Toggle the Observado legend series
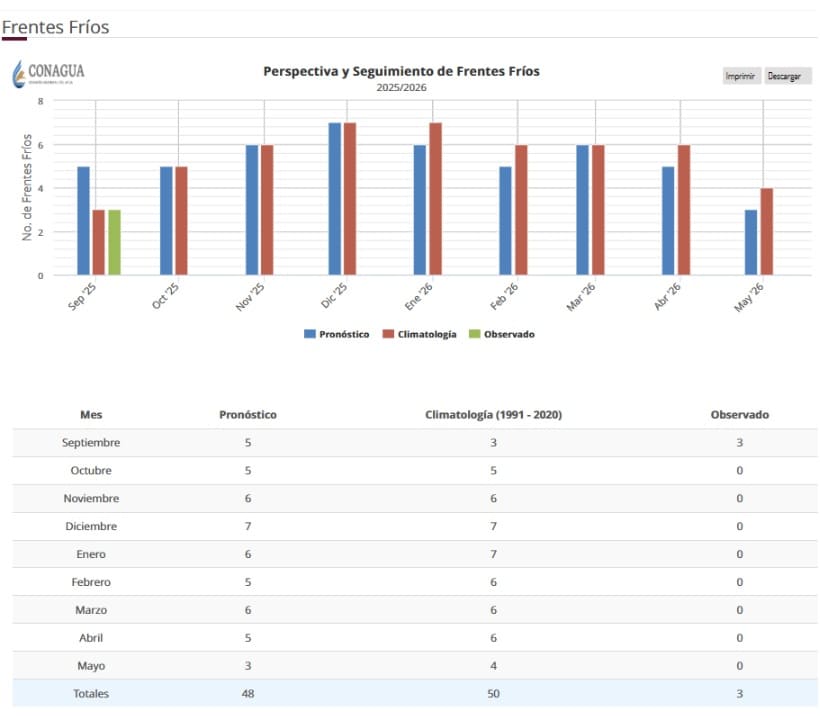Viewport: 820px width, 716px height. pos(508,334)
